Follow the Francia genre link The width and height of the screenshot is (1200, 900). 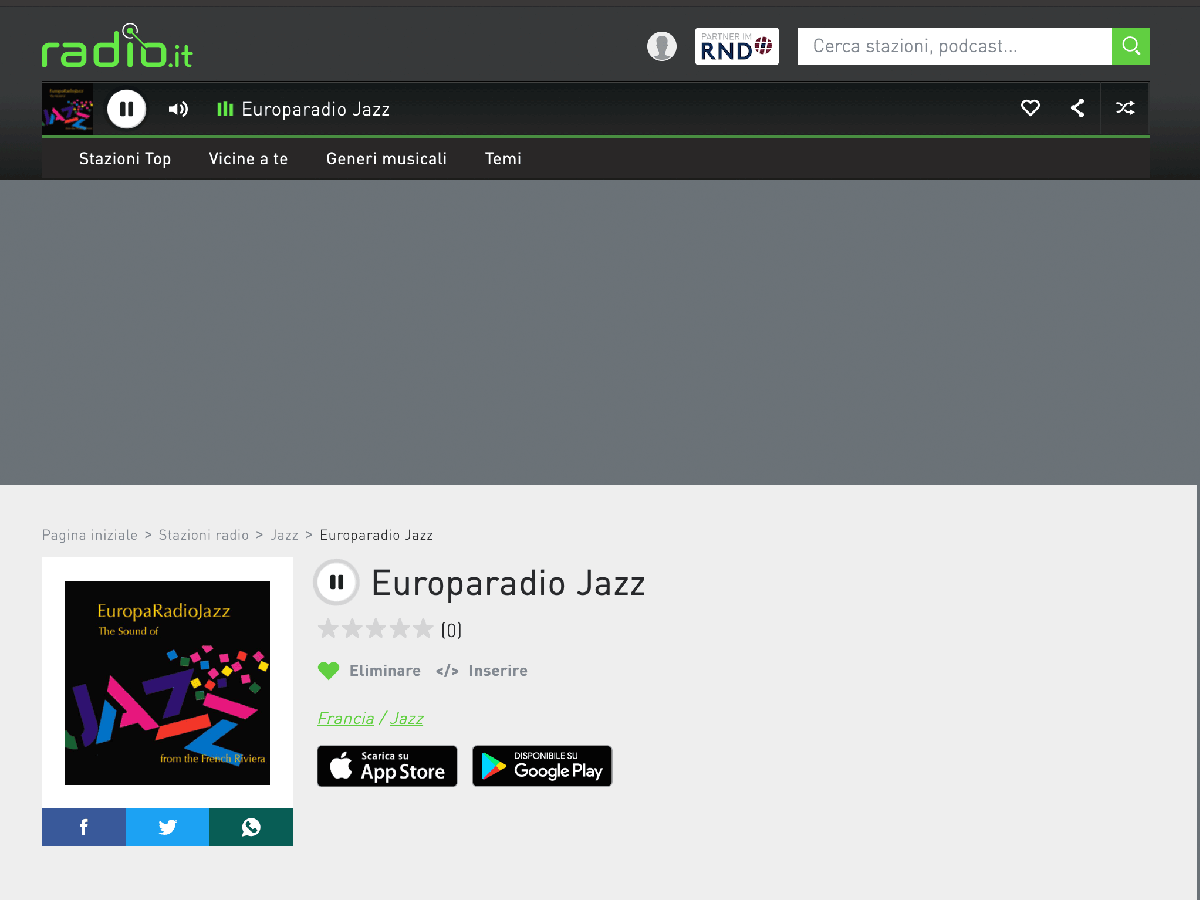(346, 718)
